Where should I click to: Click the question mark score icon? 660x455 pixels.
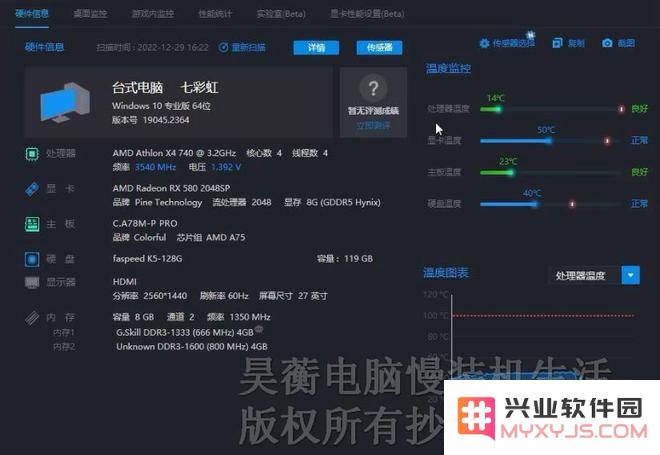(x=373, y=88)
